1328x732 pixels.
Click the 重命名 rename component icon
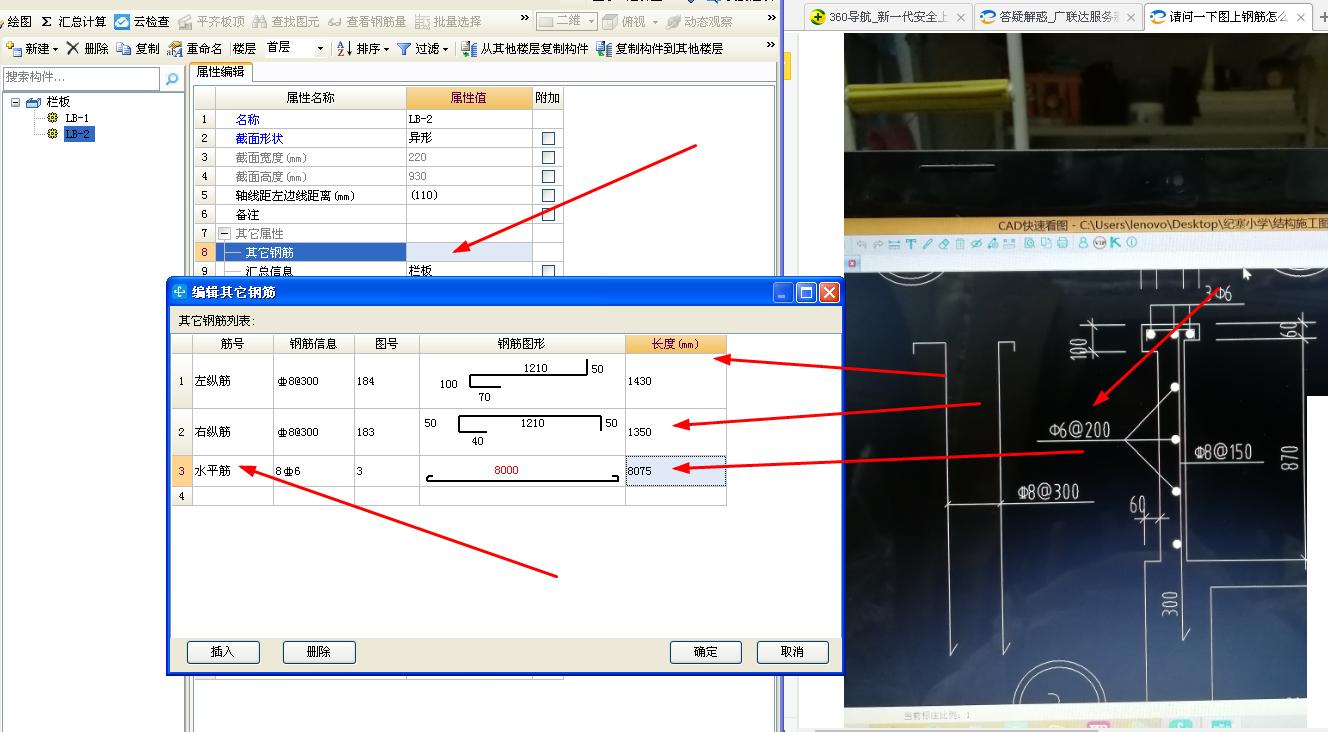(195, 48)
